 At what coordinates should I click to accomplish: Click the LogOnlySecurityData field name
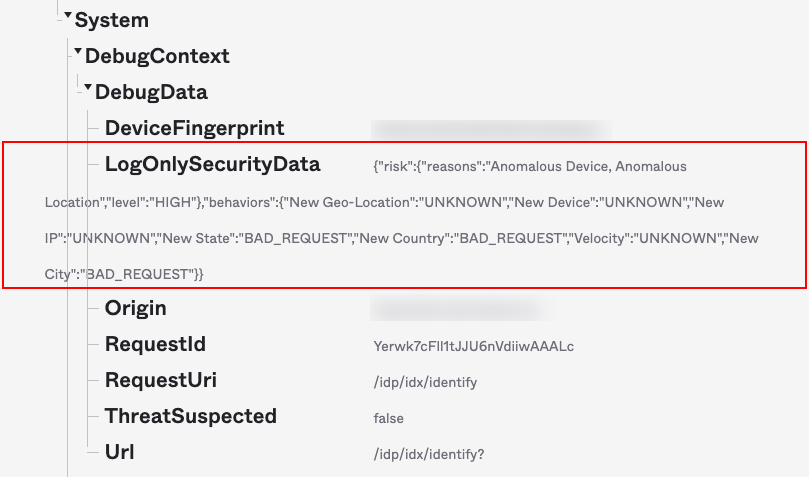[212, 164]
